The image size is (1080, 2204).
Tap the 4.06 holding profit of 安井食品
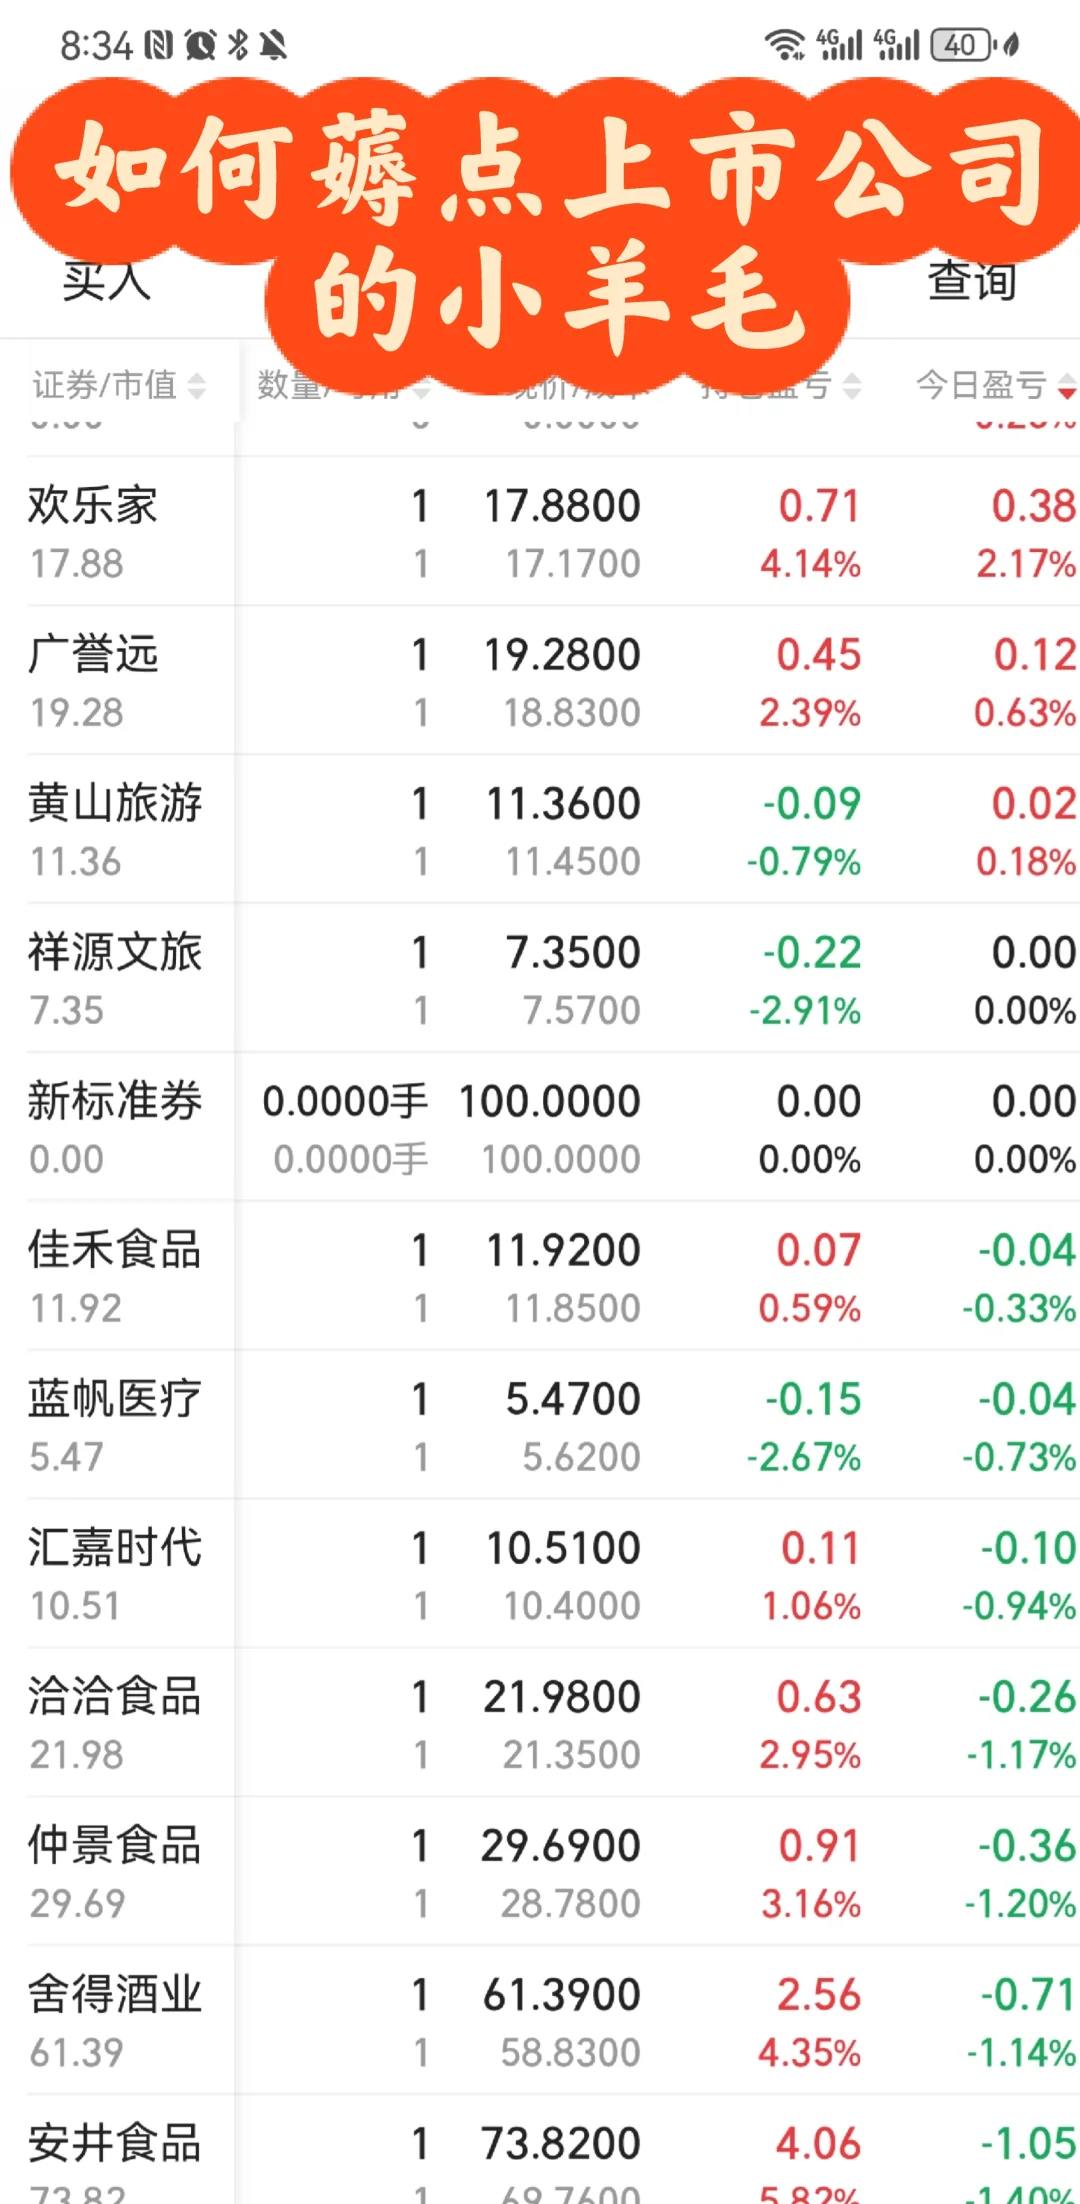tap(818, 2144)
